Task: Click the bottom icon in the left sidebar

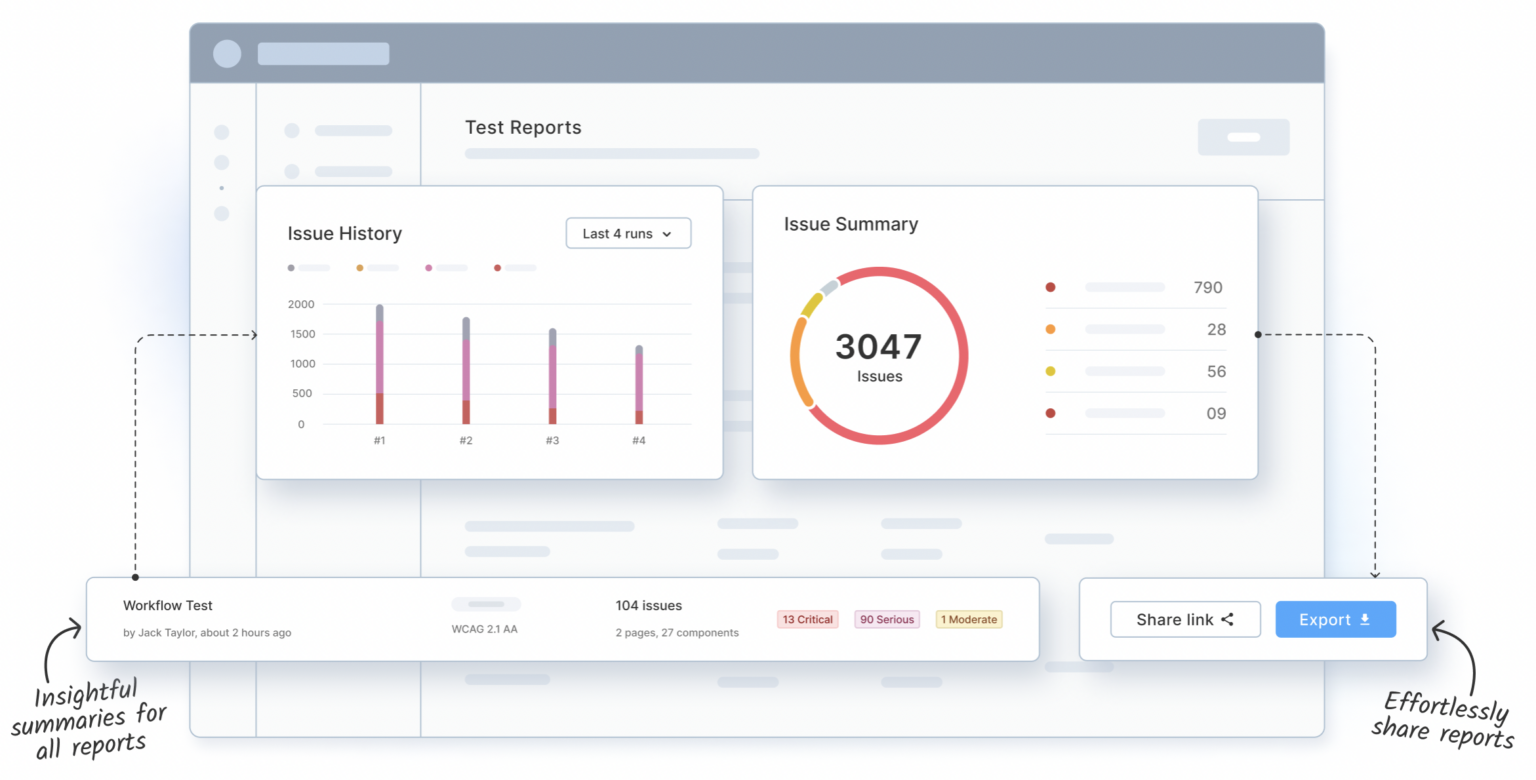Action: pyautogui.click(x=222, y=213)
